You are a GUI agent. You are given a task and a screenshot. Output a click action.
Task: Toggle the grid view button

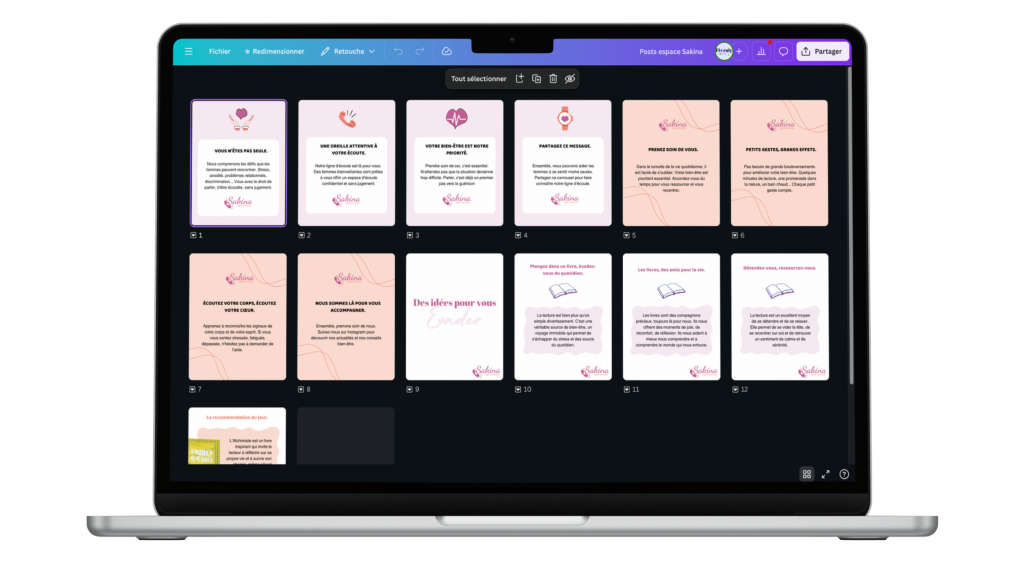(807, 474)
